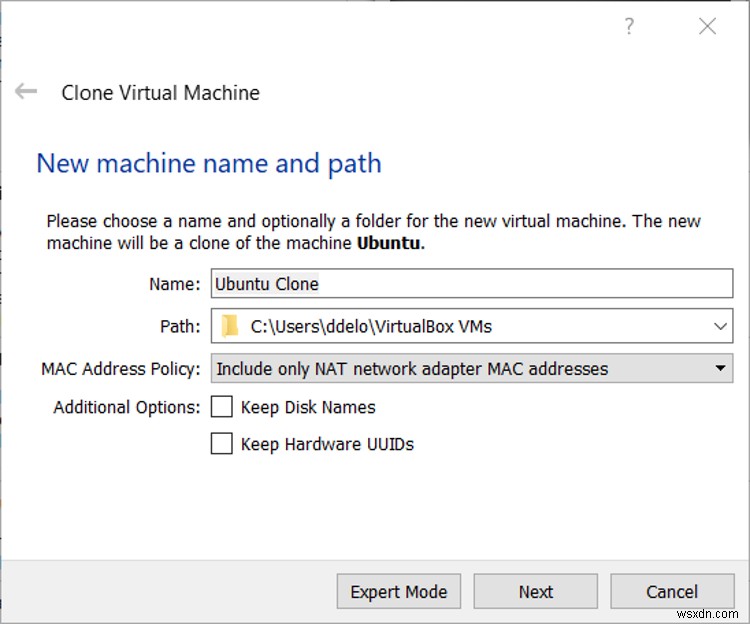The image size is (750, 624).
Task: Enable Keep Disk Names checkbox
Action: [222, 407]
